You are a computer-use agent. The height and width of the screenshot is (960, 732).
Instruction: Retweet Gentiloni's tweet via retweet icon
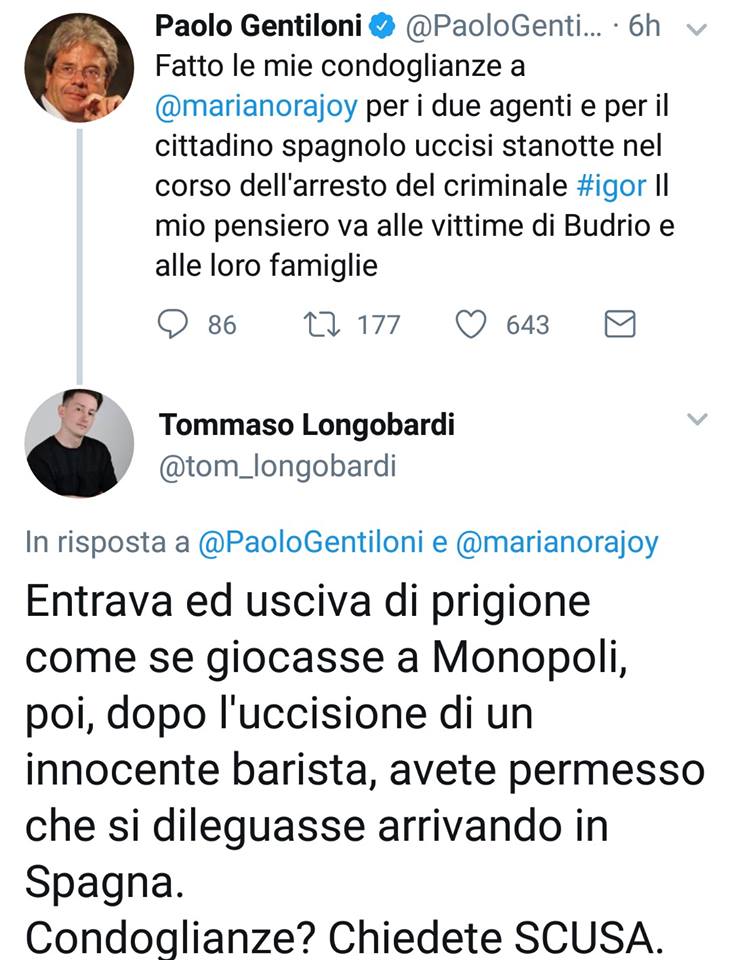323,324
